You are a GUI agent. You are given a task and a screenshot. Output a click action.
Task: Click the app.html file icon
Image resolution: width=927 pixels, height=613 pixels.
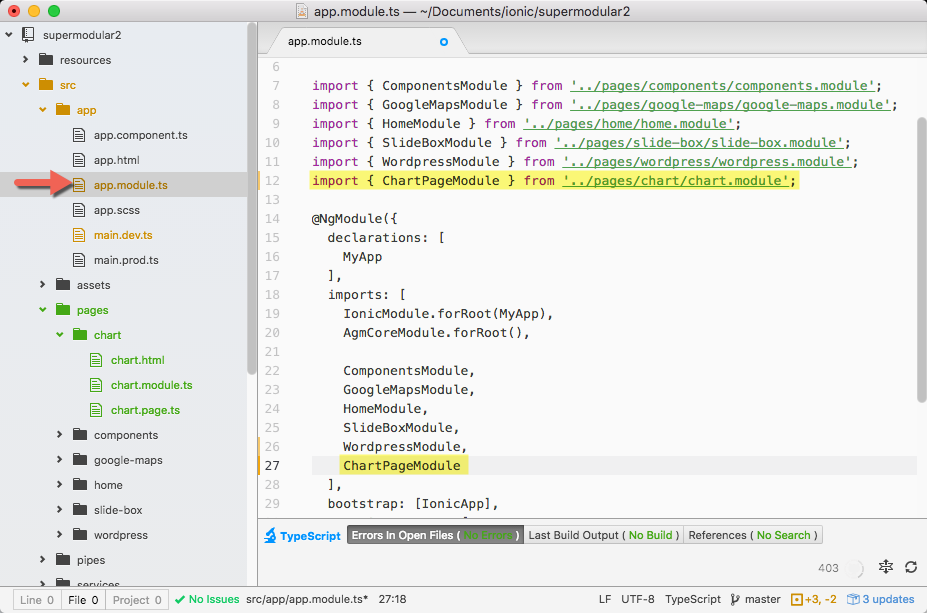79,160
